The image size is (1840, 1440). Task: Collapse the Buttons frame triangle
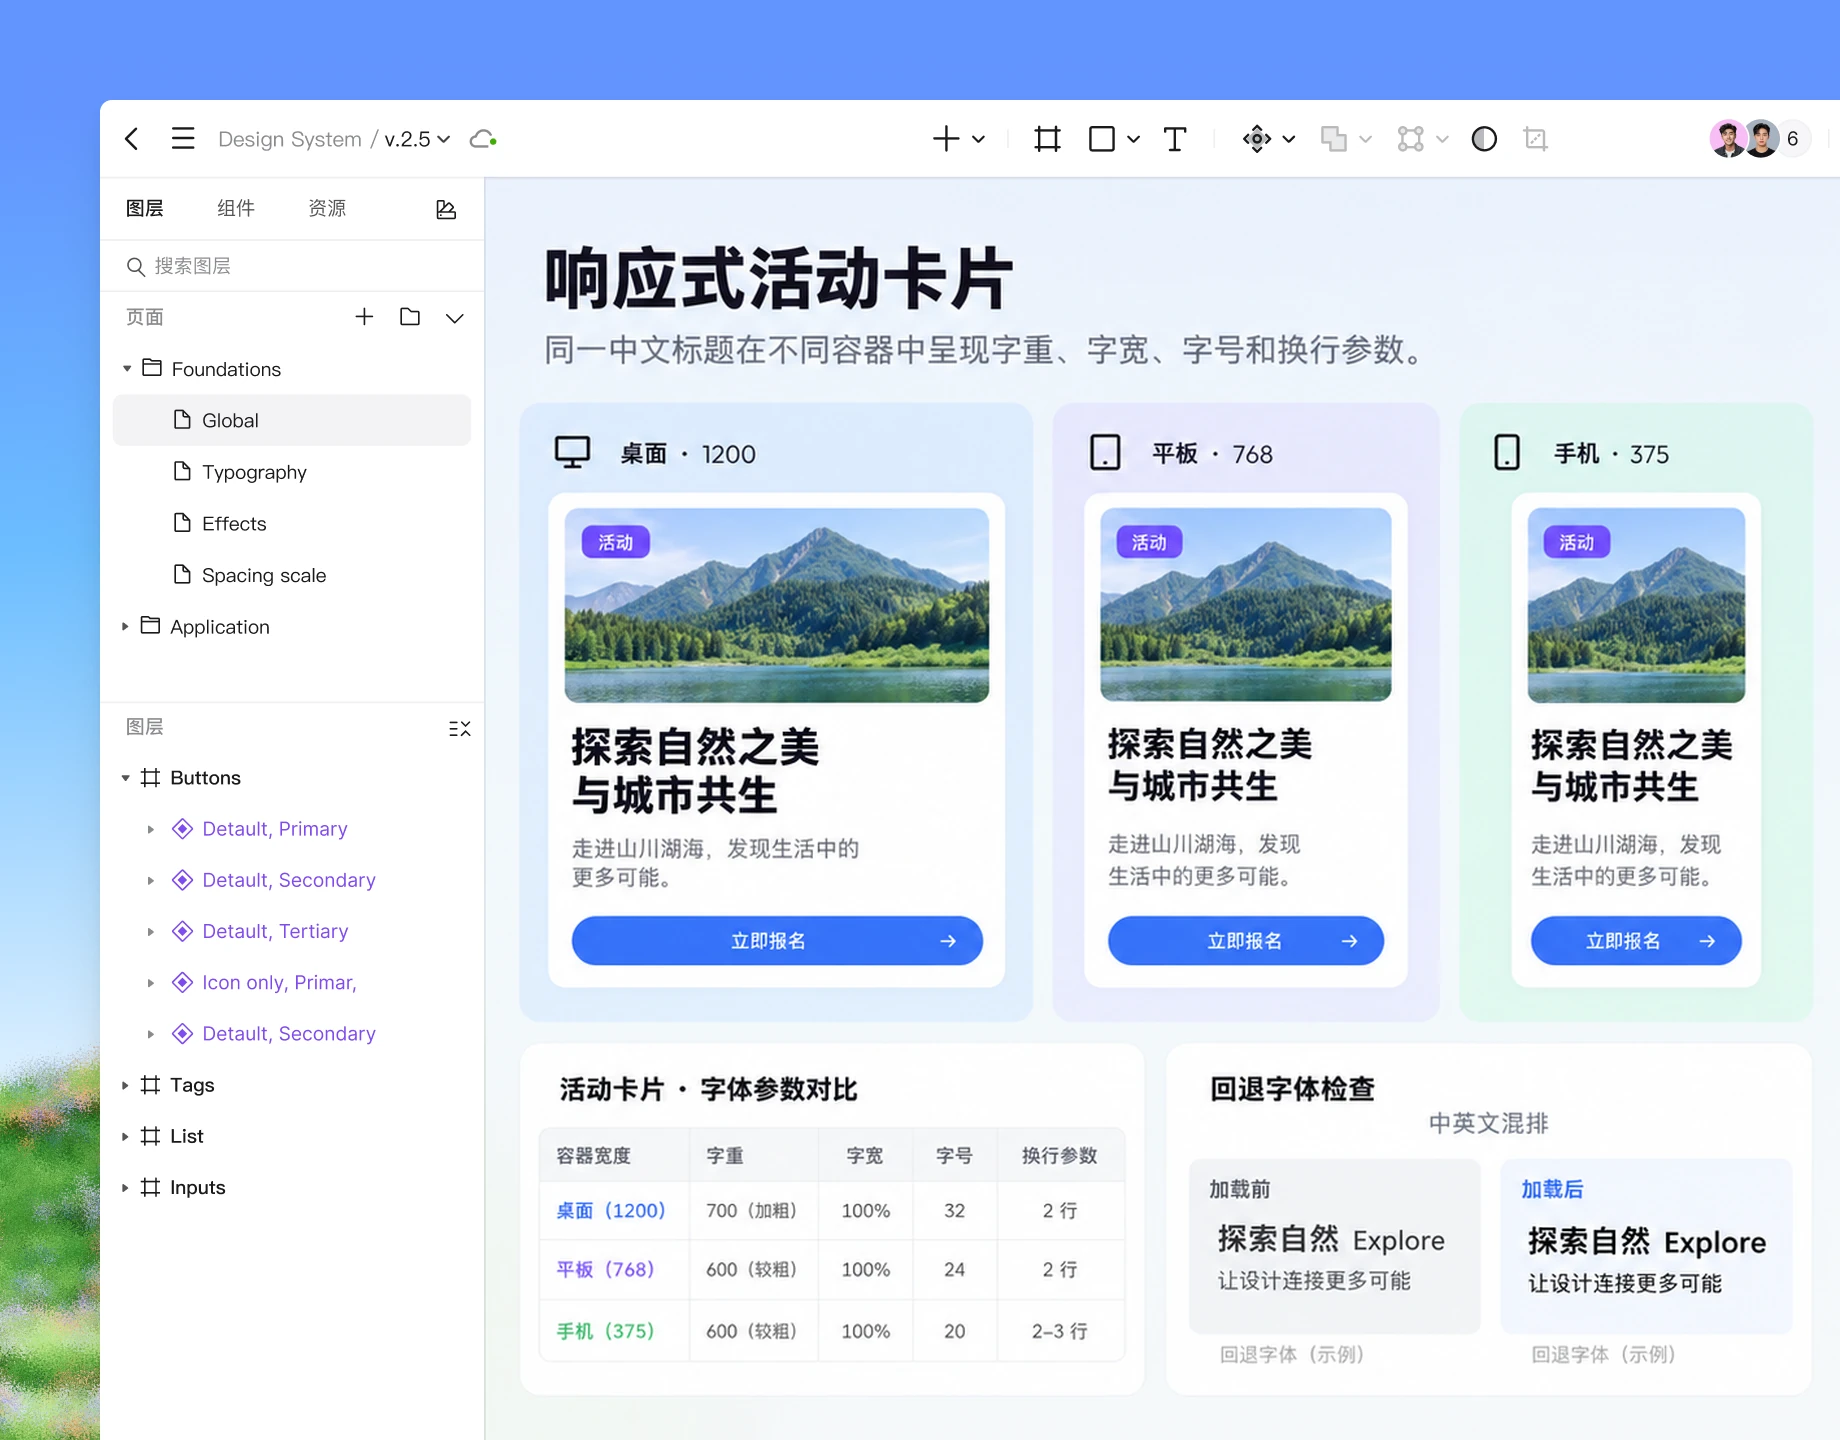126,778
